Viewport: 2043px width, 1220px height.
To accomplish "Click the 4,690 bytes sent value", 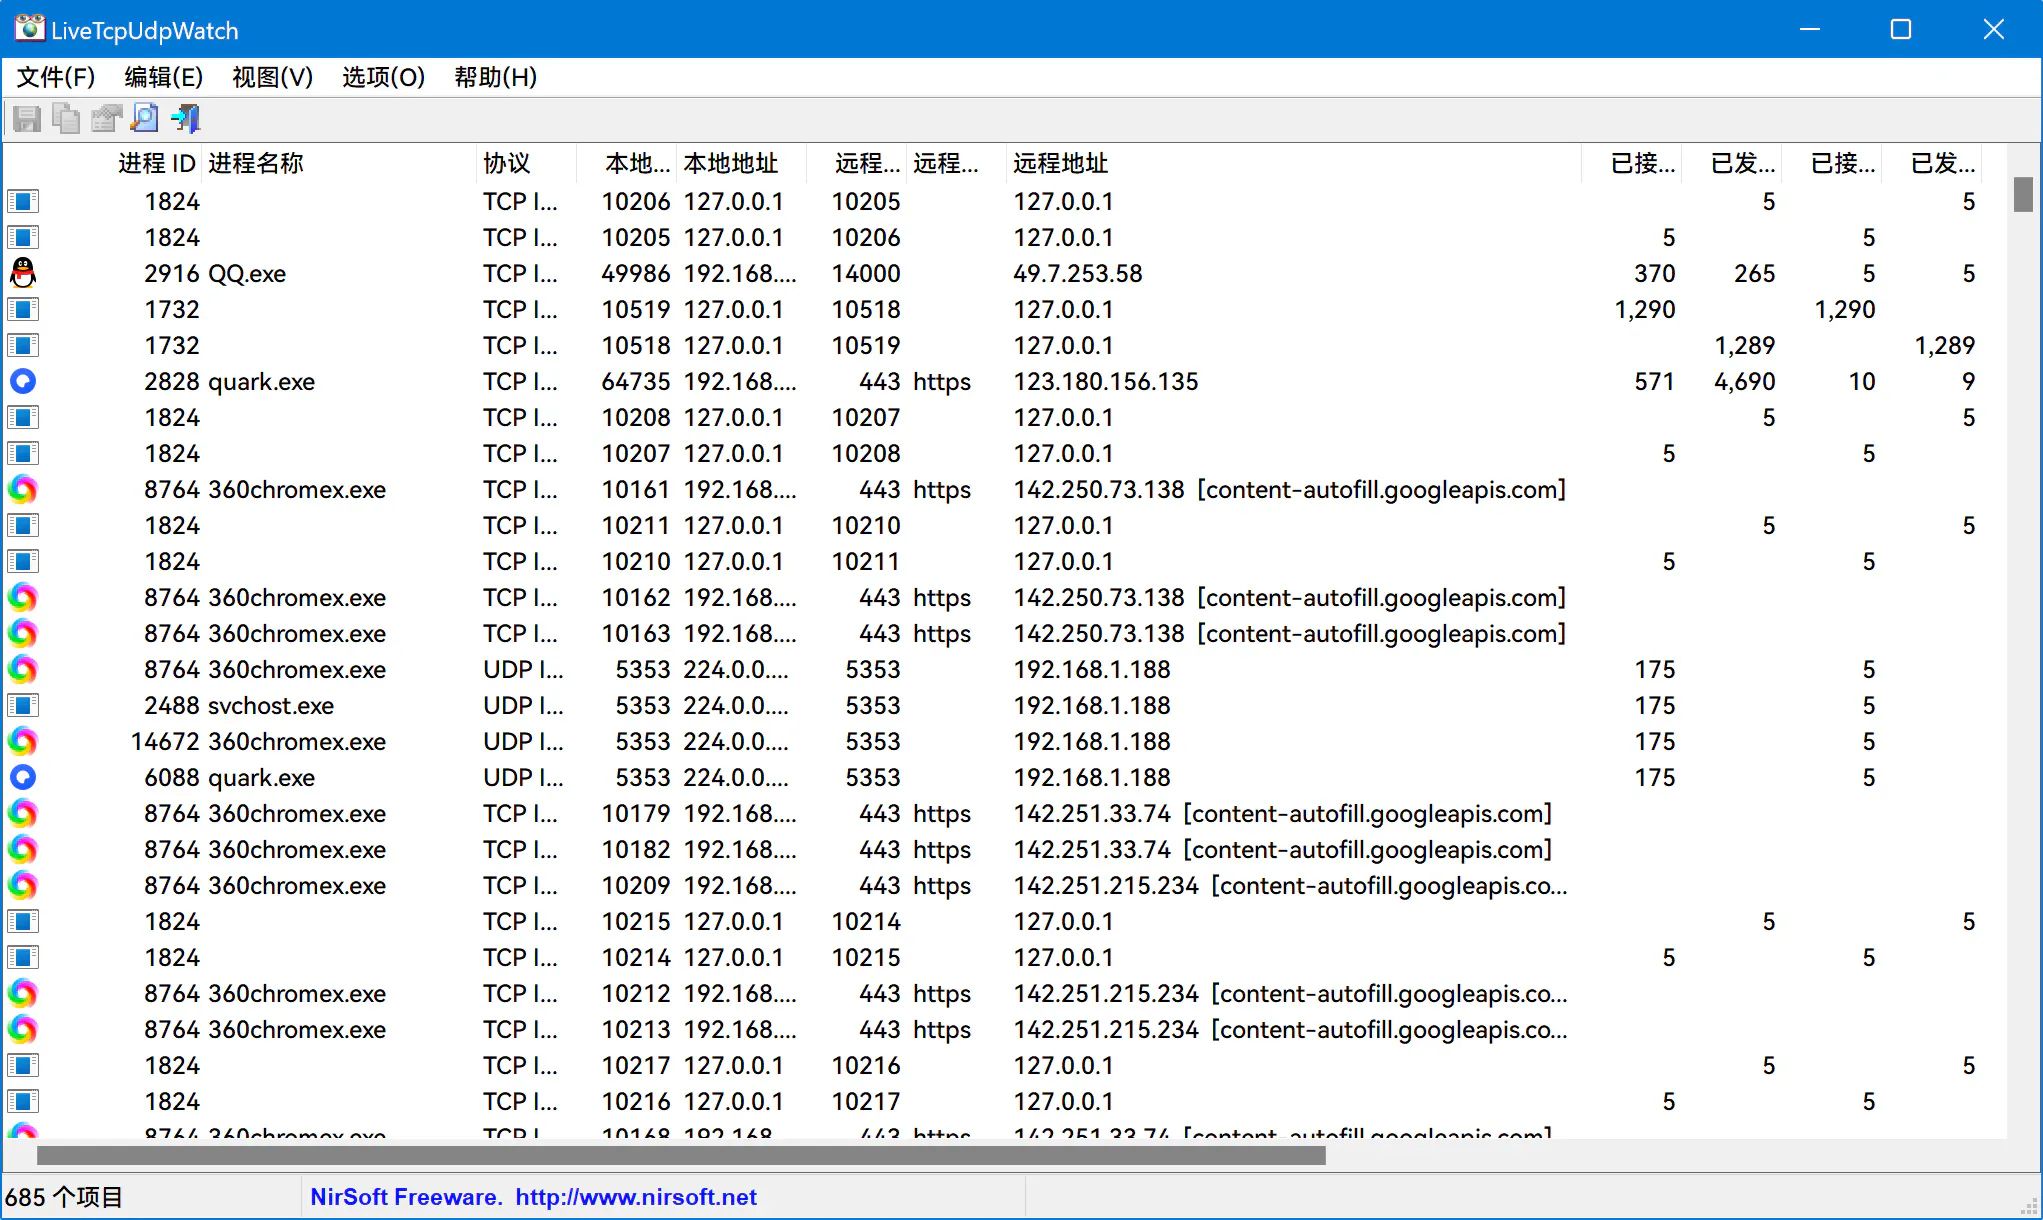I will click(x=1744, y=381).
